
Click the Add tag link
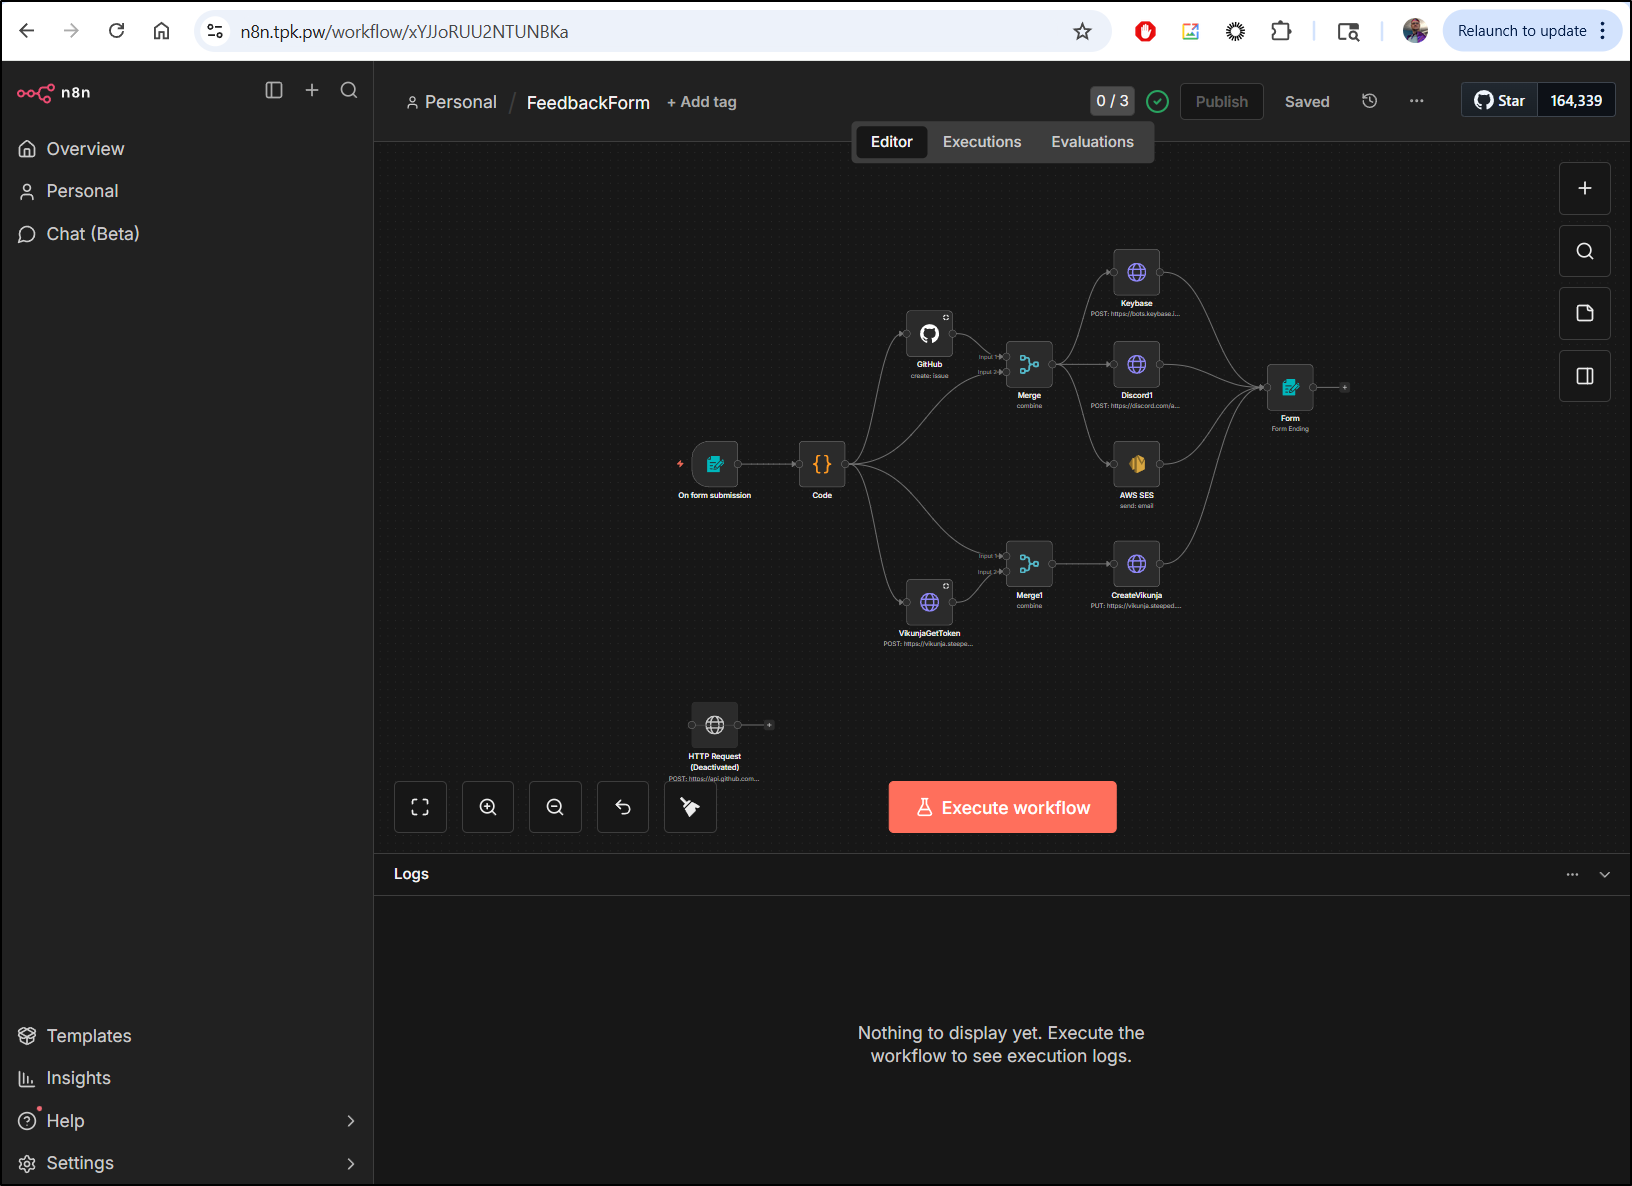tap(702, 102)
